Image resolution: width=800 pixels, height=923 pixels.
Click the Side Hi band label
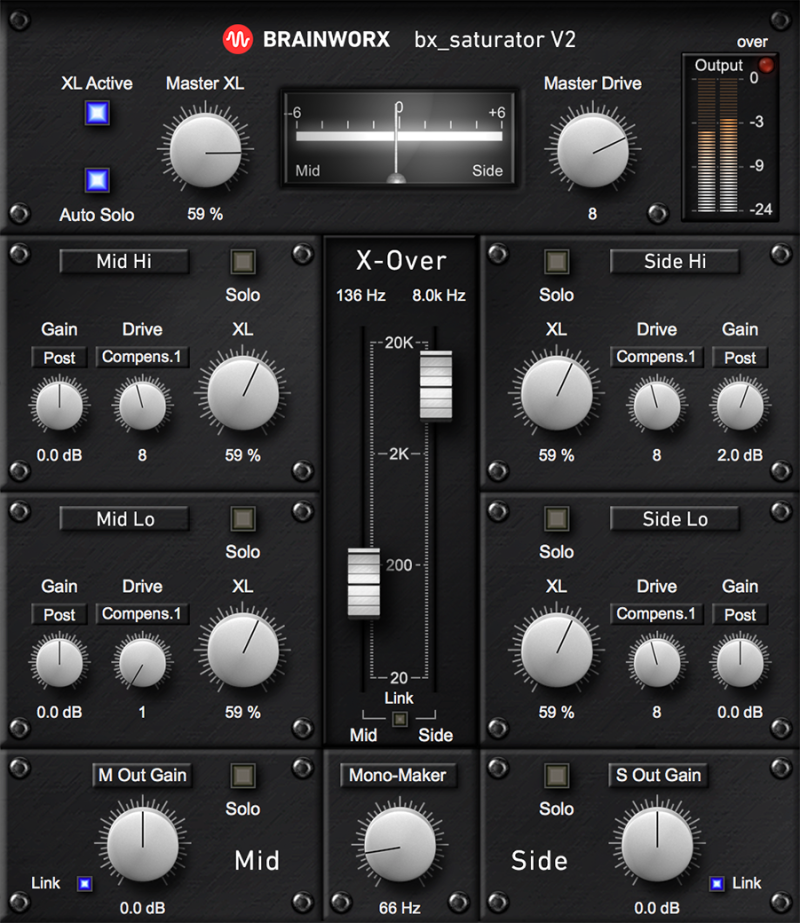coord(675,262)
